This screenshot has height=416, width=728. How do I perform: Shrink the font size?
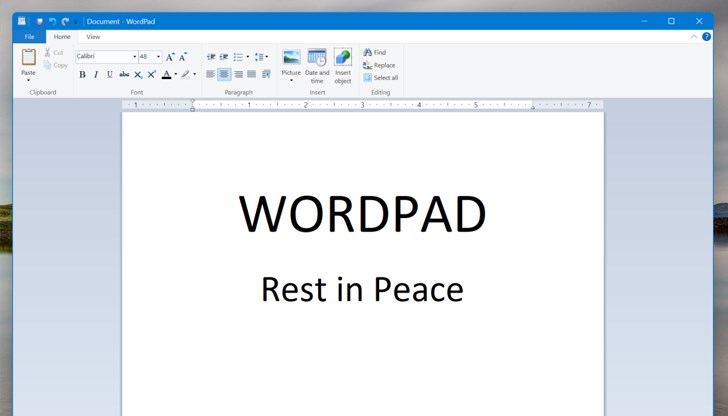click(x=183, y=57)
